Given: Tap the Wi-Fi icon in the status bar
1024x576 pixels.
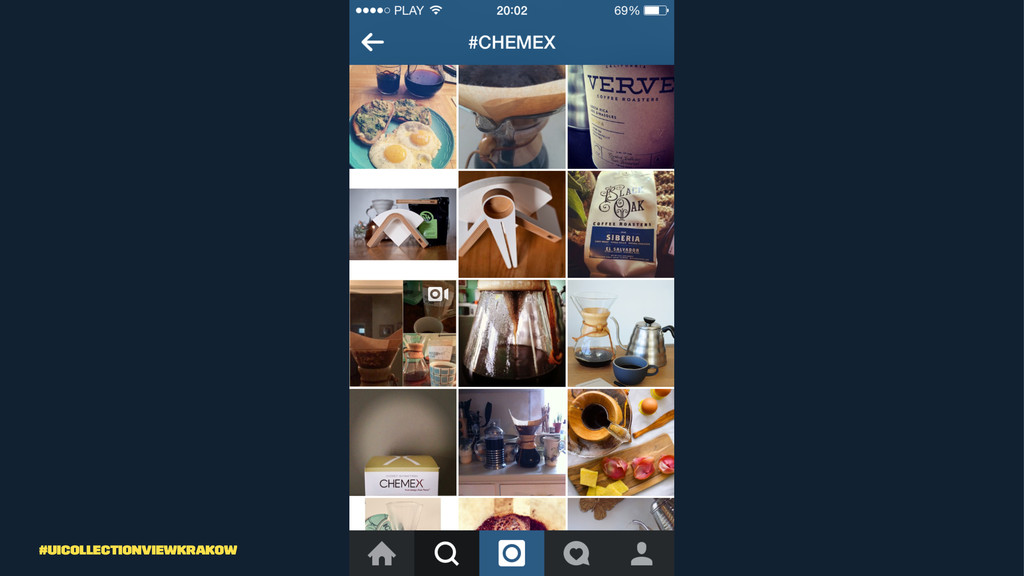Looking at the screenshot, I should pyautogui.click(x=436, y=10).
